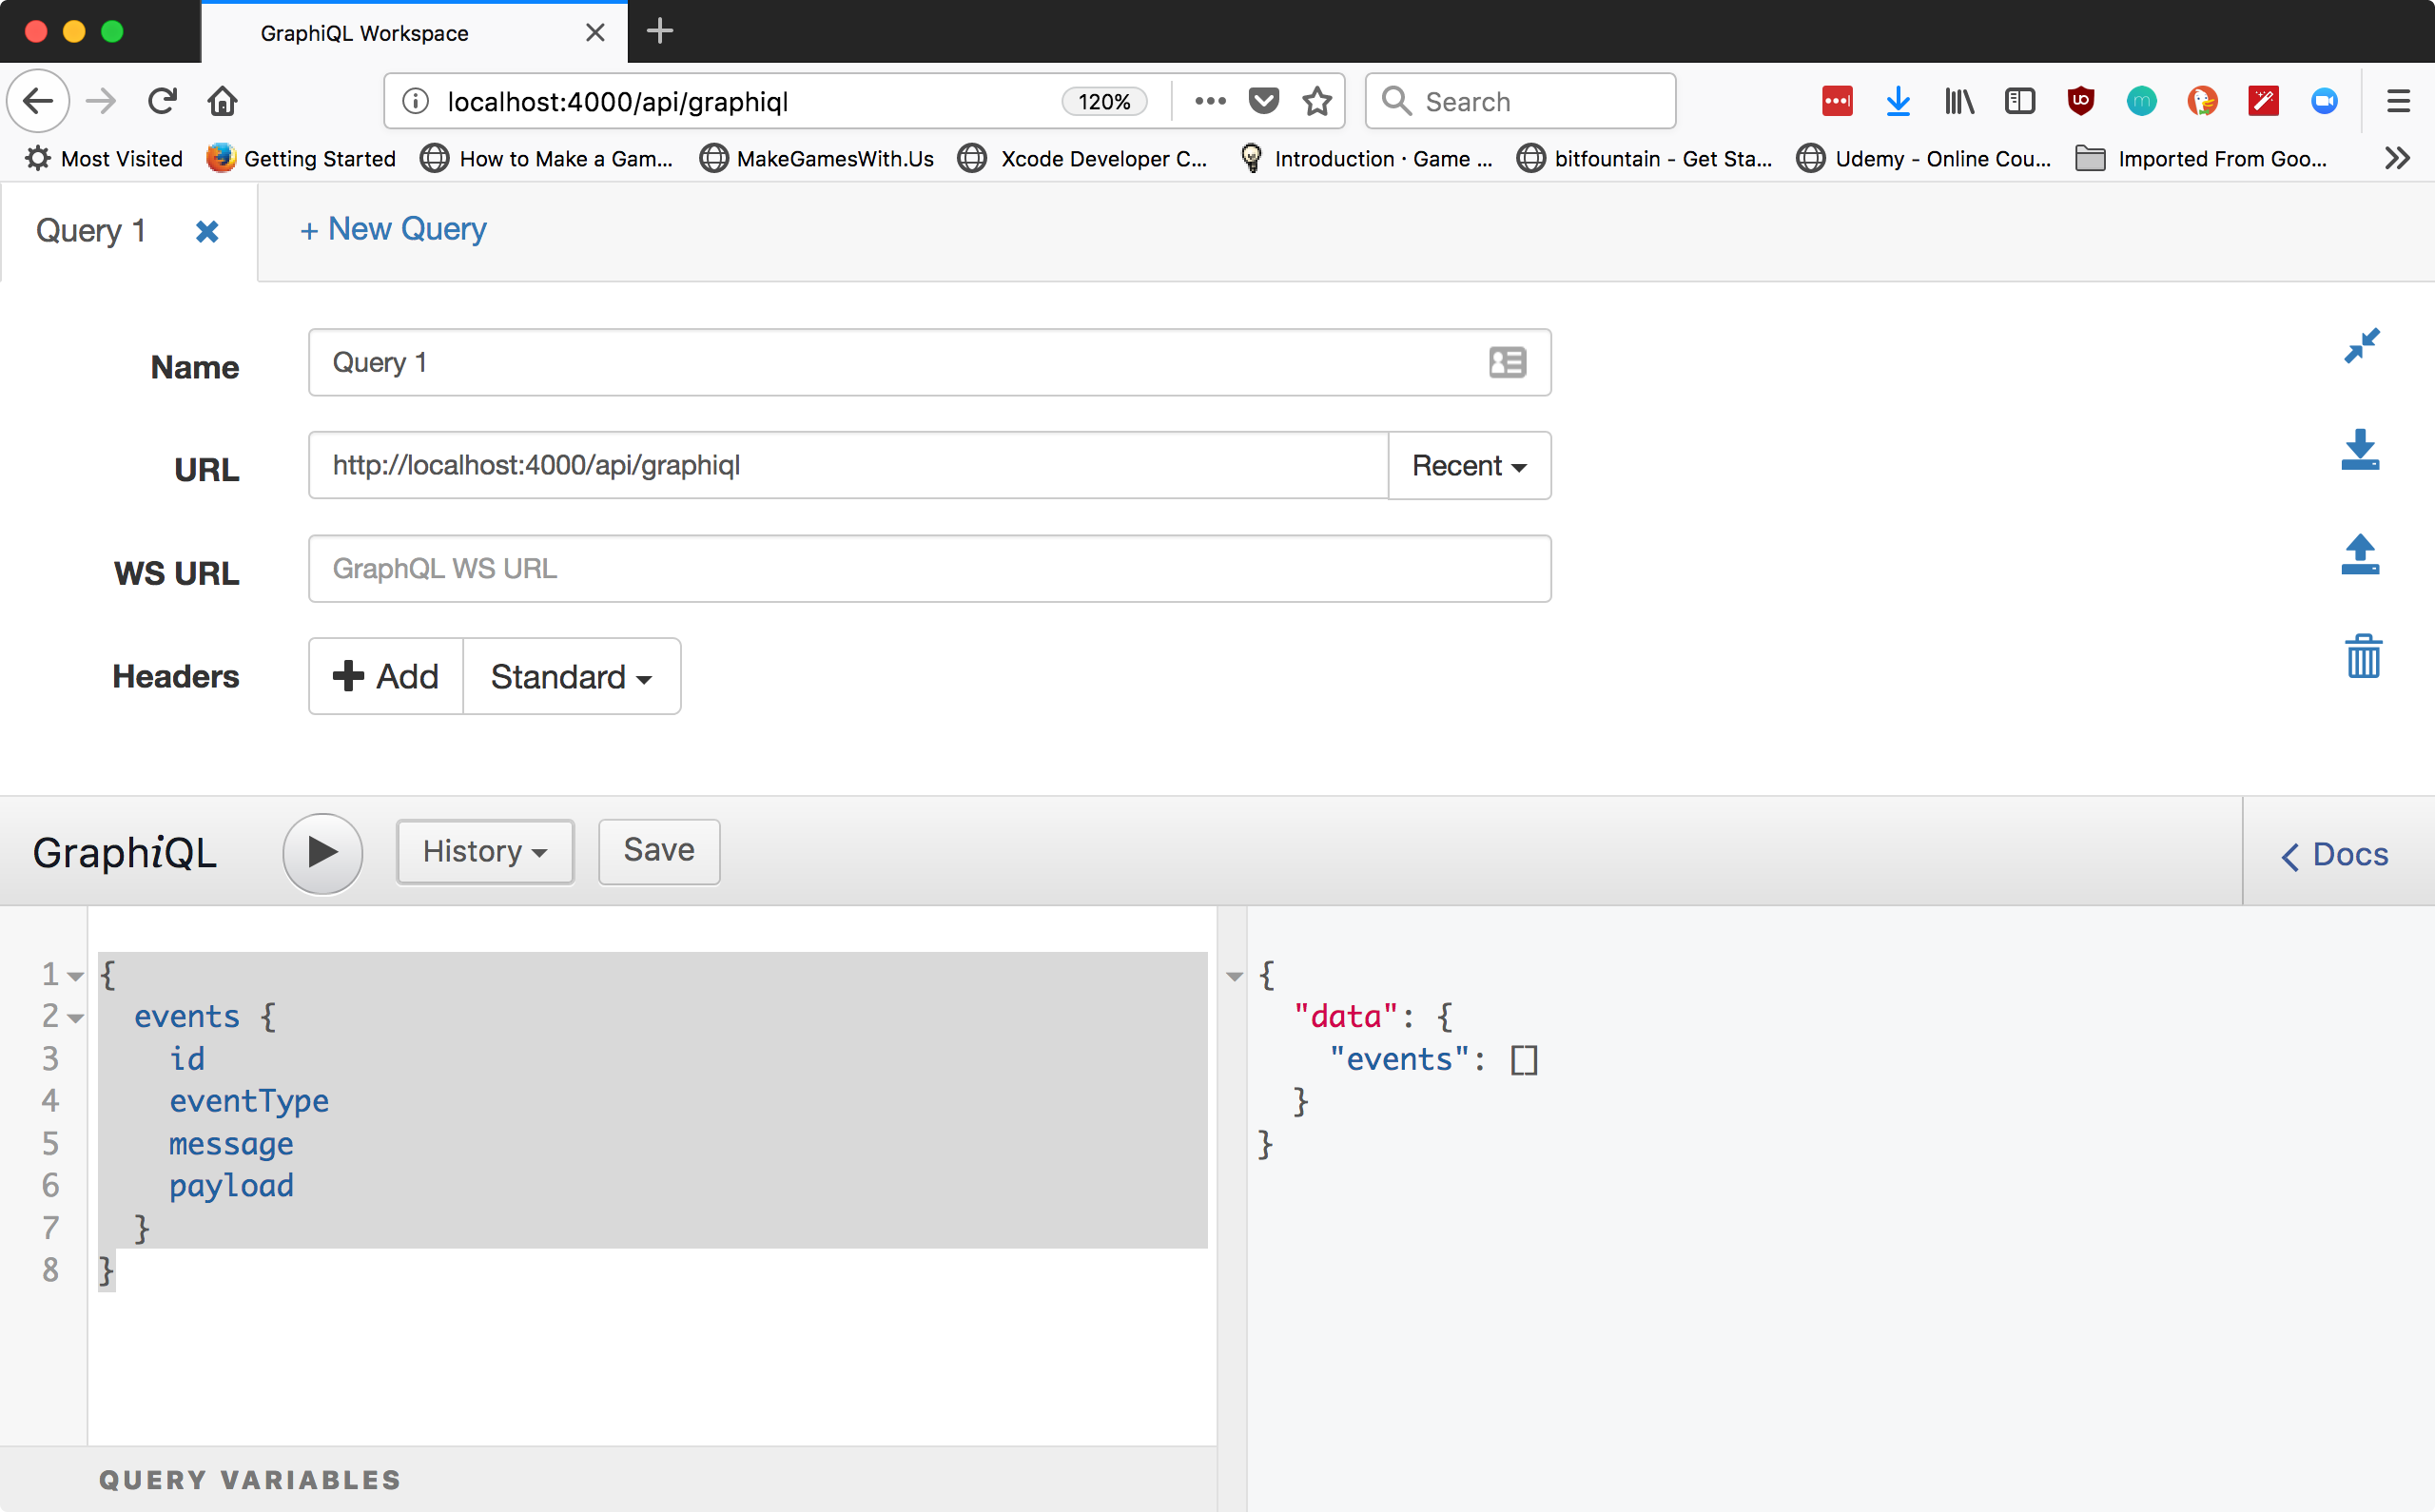This screenshot has width=2435, height=1512.
Task: Add a new header
Action: [x=386, y=676]
